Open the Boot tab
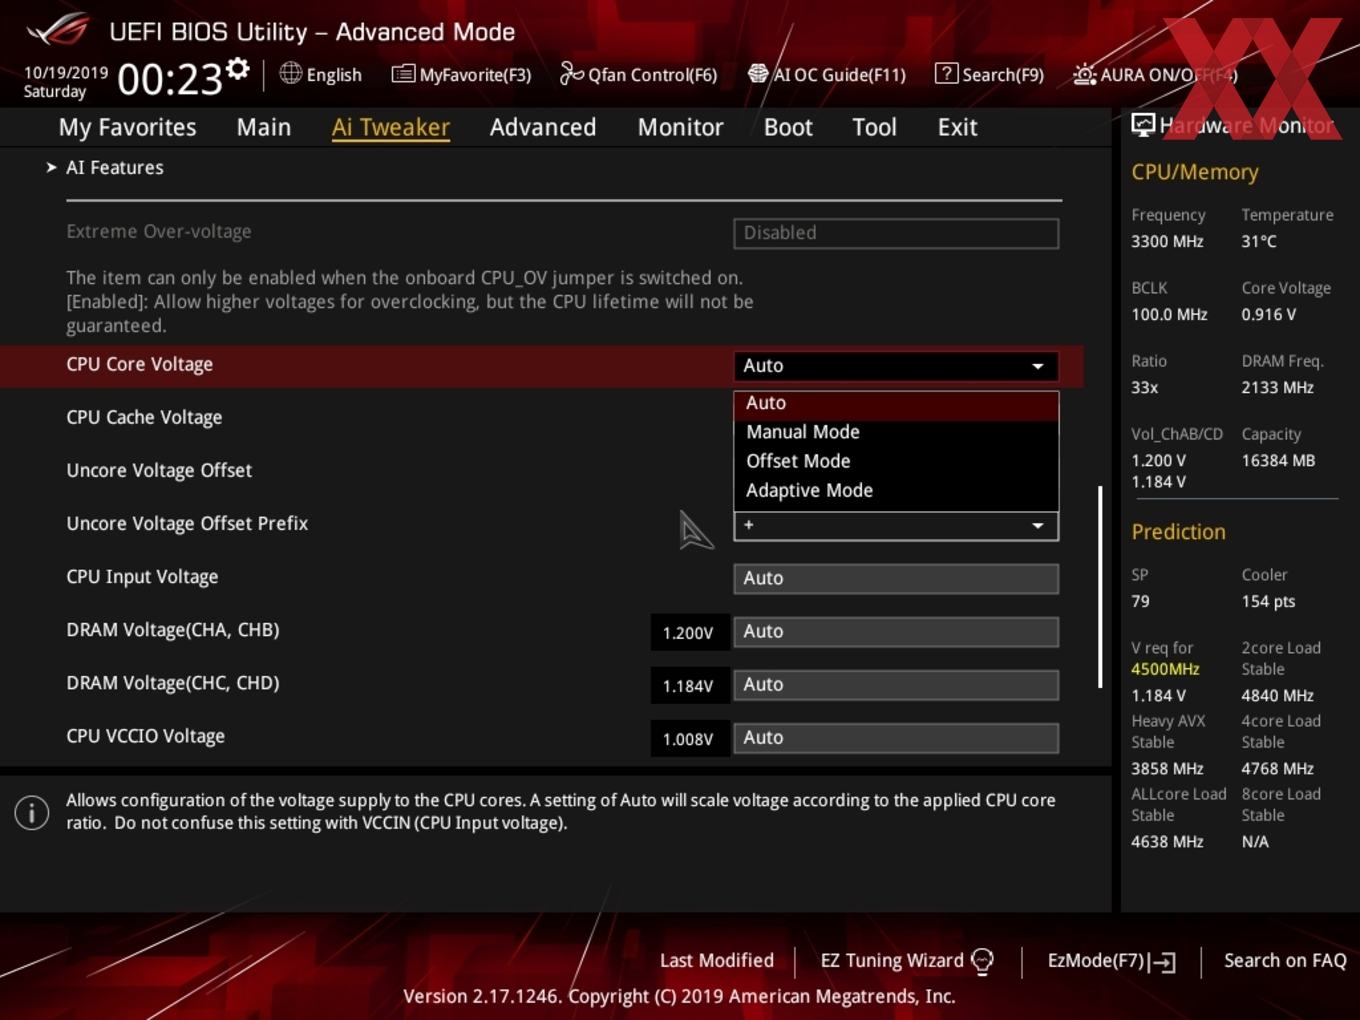This screenshot has width=1360, height=1020. 788,127
